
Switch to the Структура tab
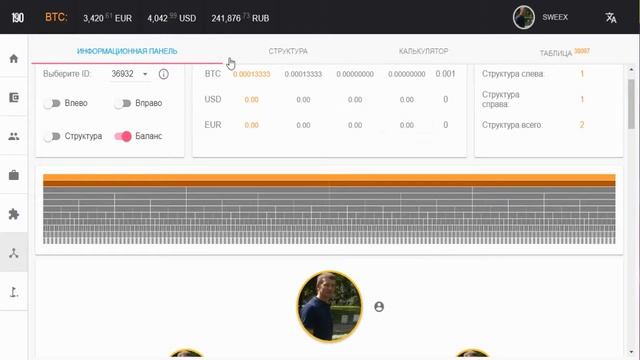pos(288,51)
